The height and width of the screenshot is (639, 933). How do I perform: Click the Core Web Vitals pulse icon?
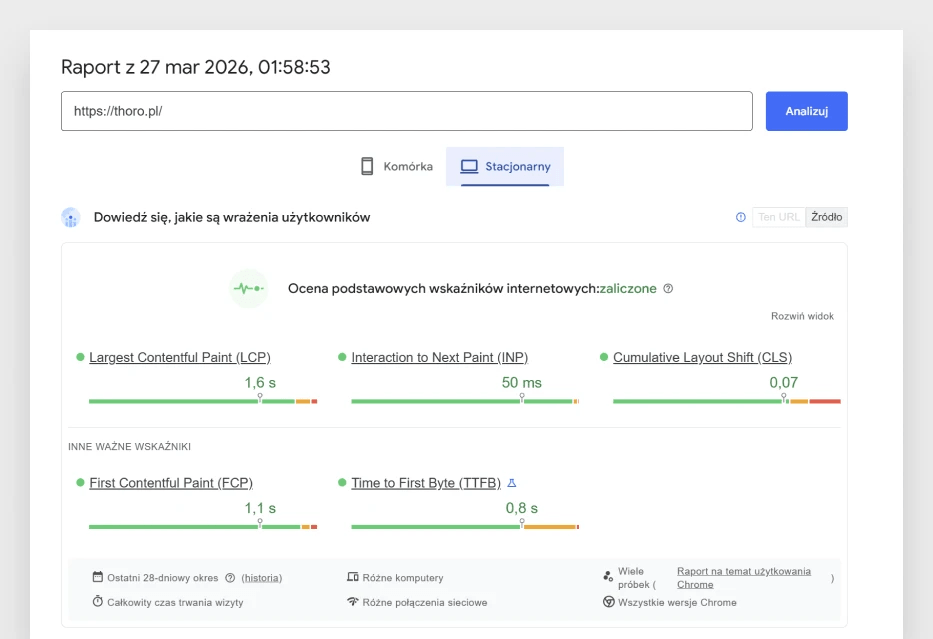248,288
